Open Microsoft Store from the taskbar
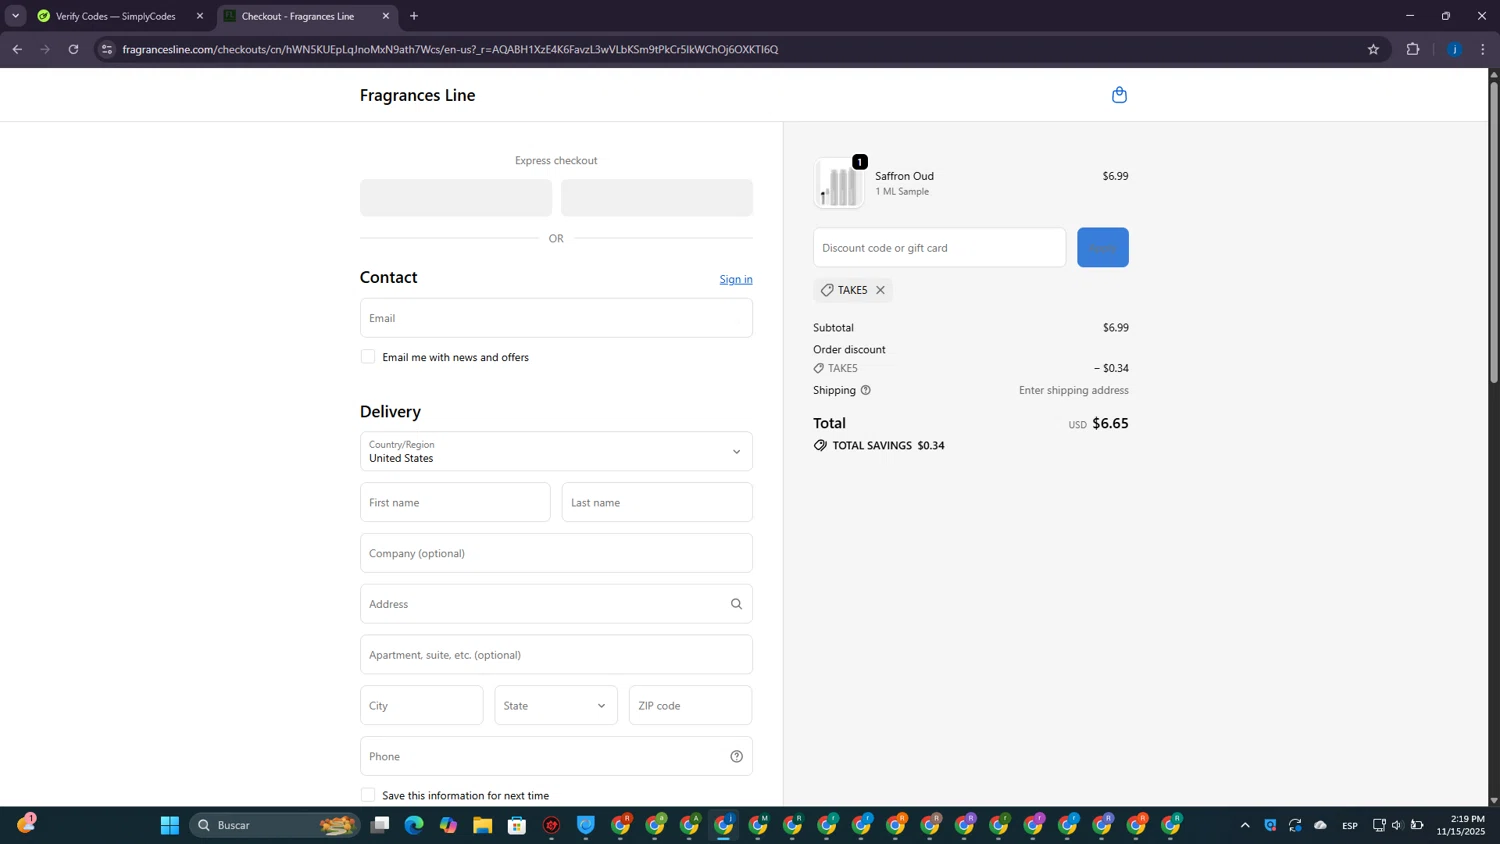 (517, 825)
